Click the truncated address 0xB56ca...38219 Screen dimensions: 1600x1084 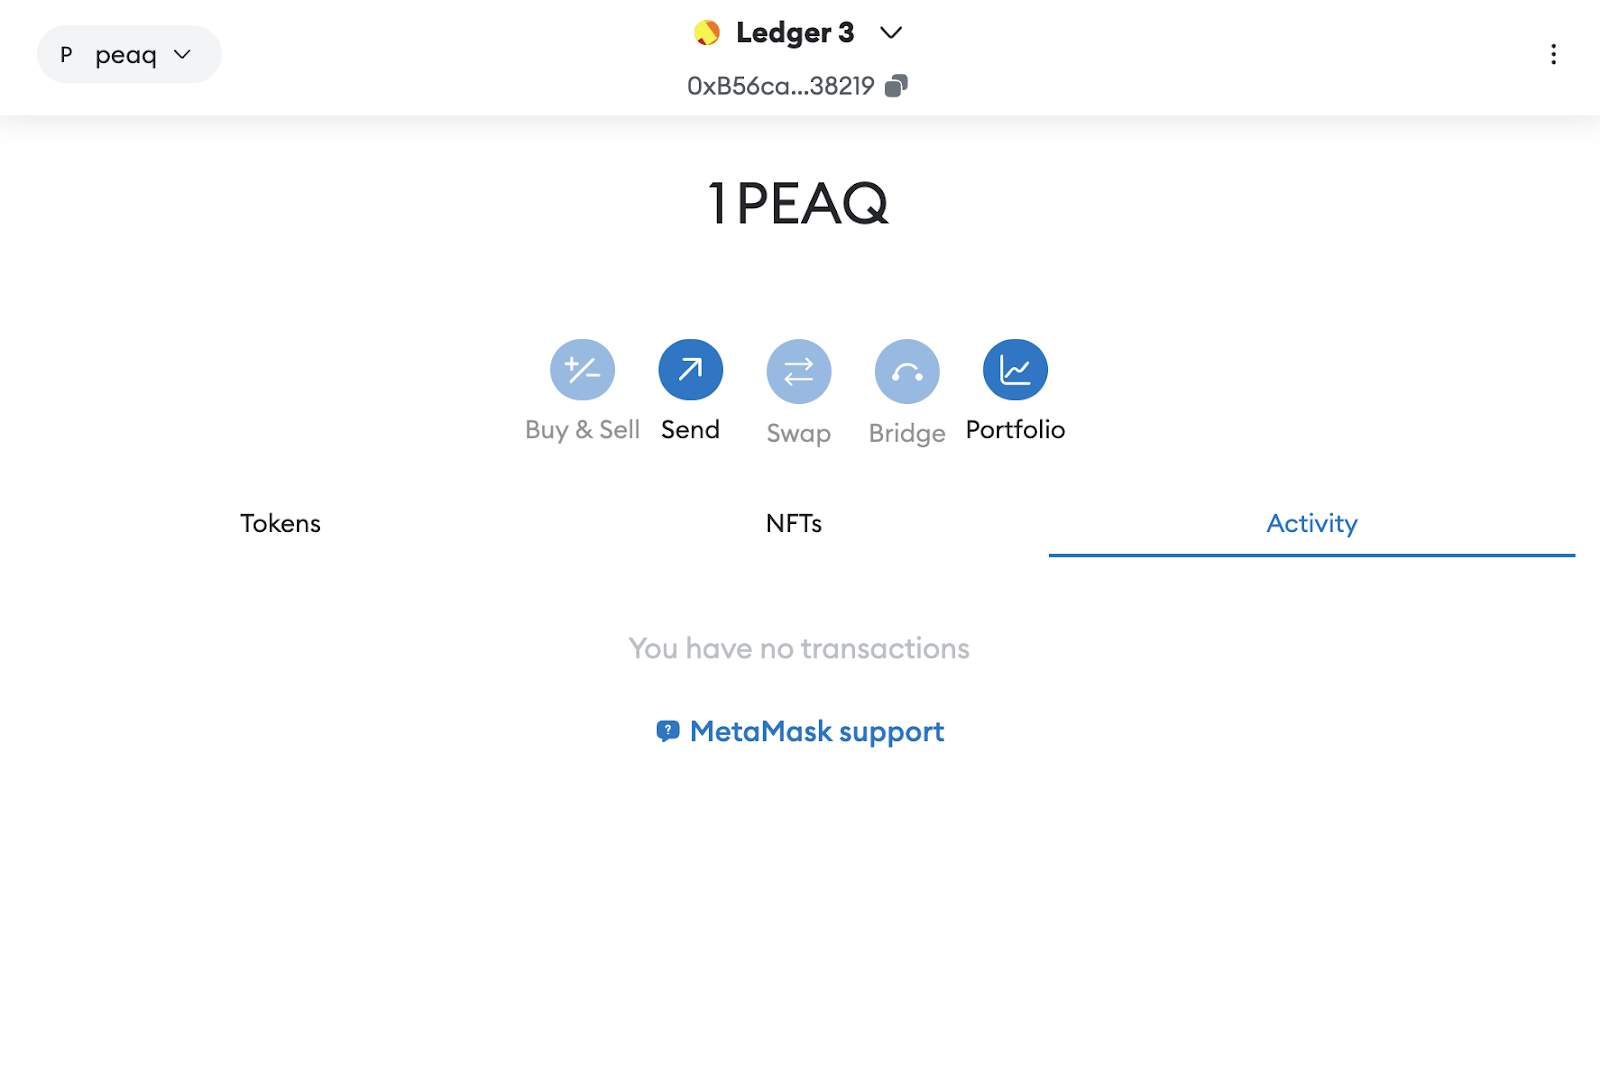pyautogui.click(x=781, y=86)
